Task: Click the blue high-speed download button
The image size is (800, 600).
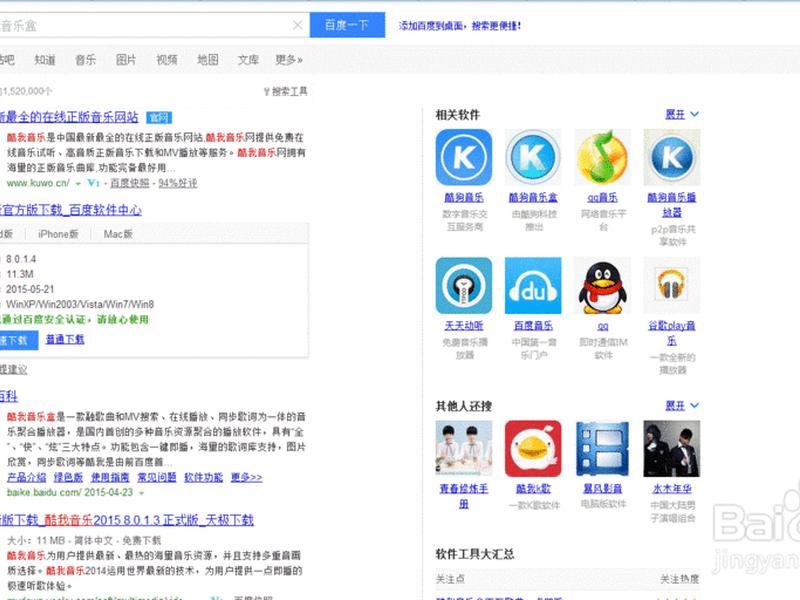Action: 17,340
